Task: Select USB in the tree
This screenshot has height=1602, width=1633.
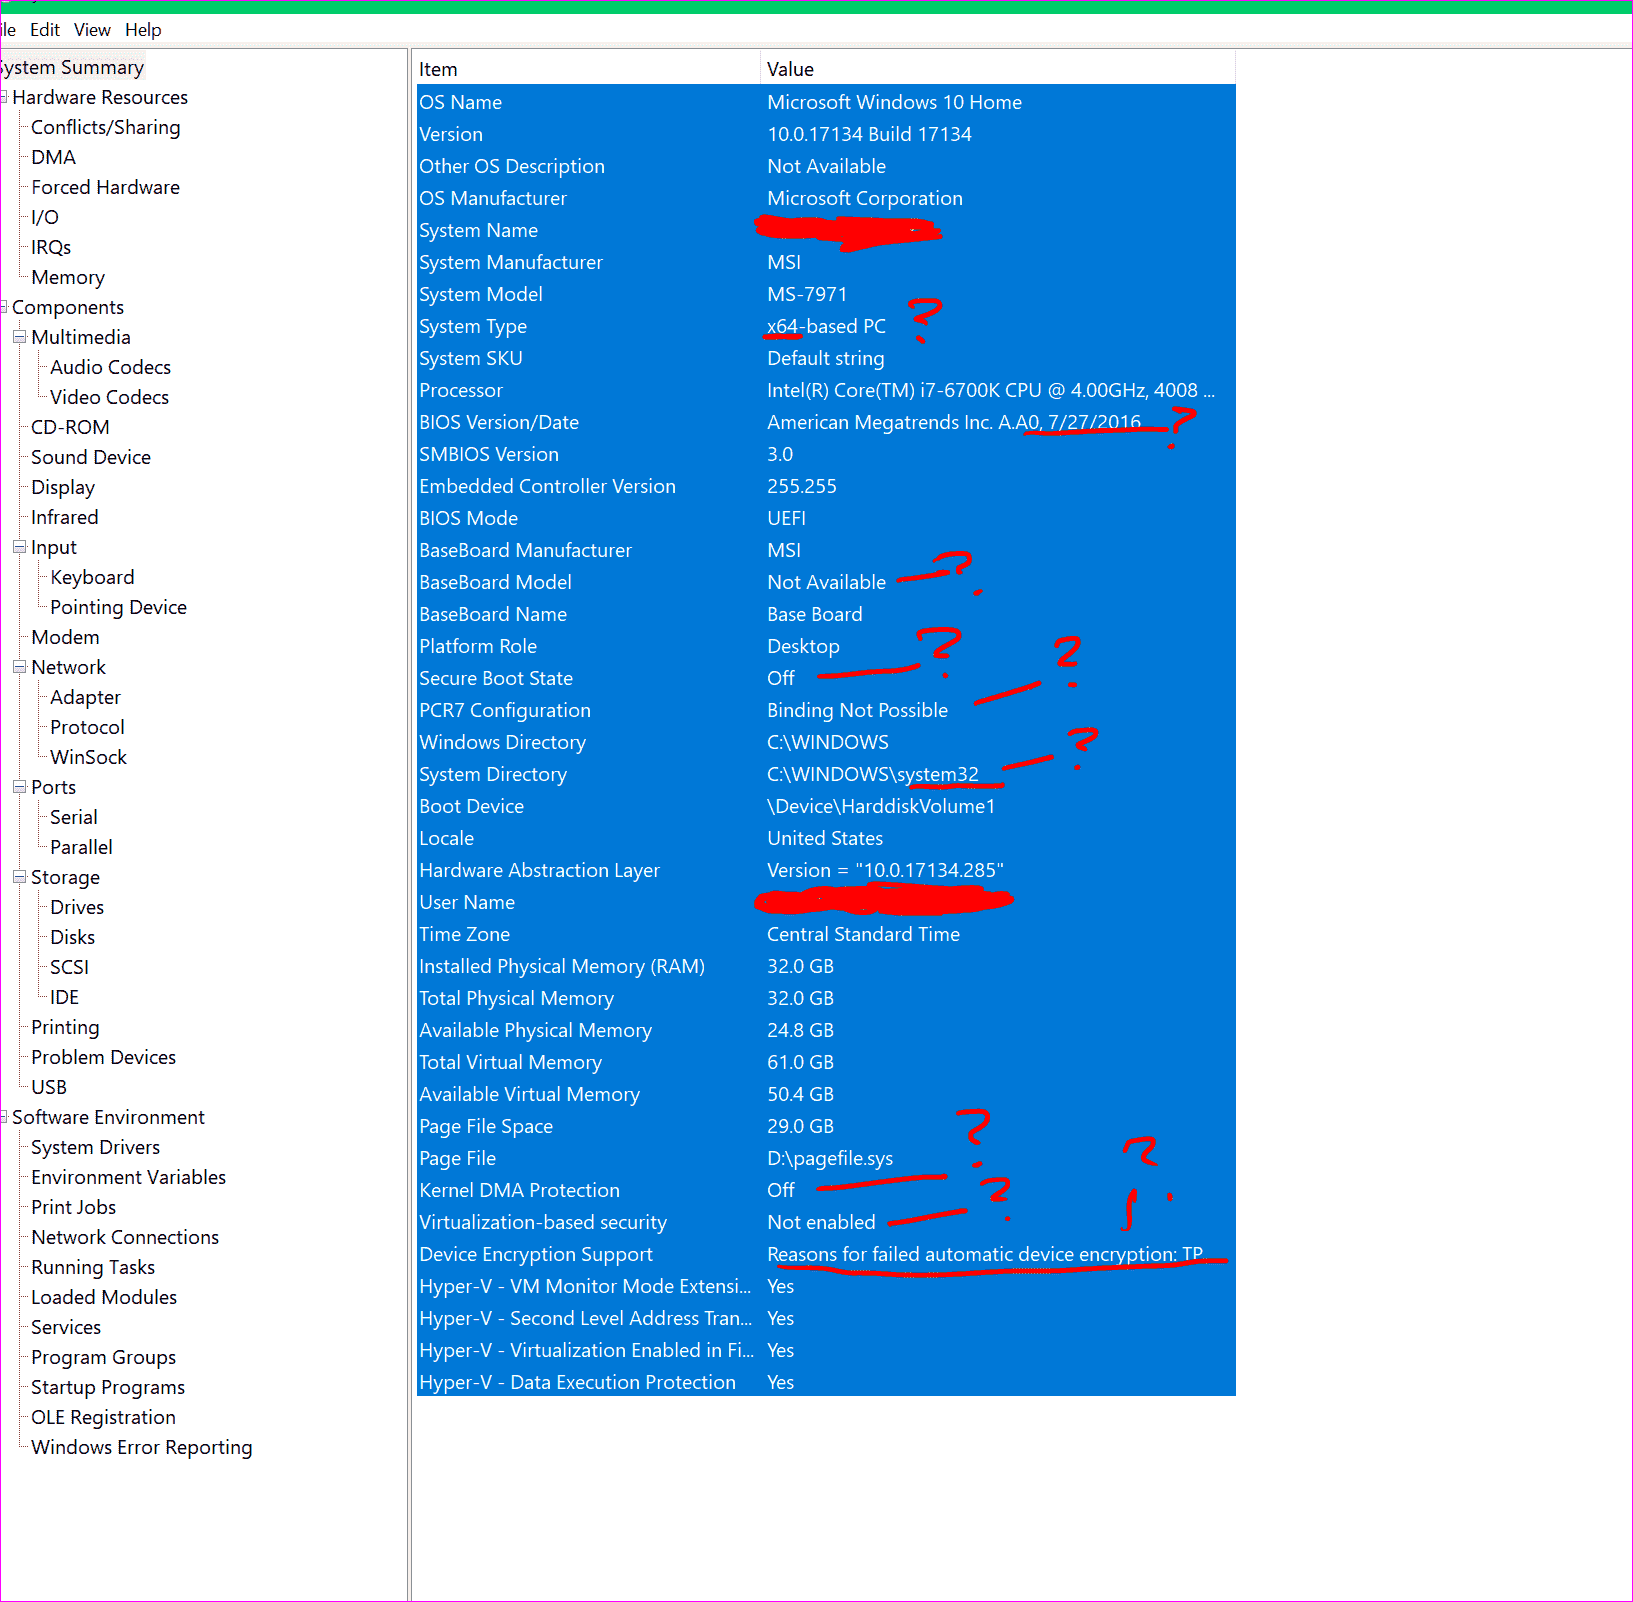Action: coord(49,1087)
